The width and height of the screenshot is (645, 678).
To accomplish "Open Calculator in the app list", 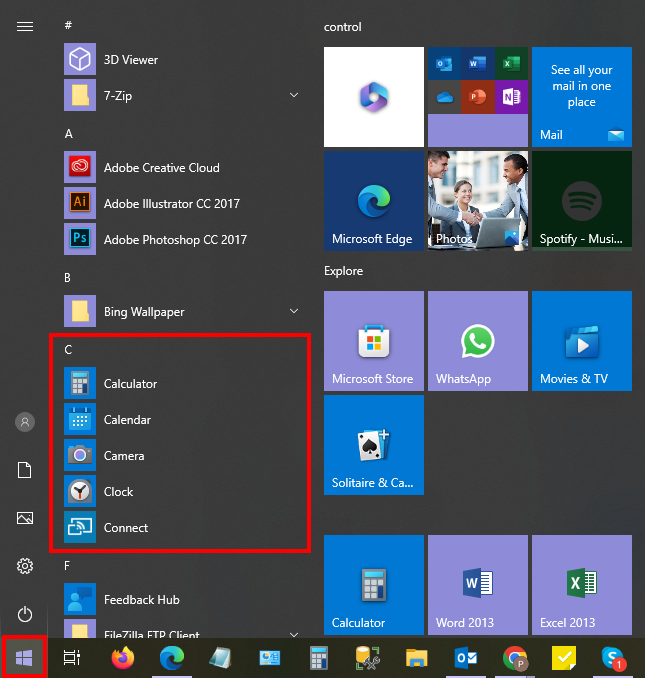I will tap(181, 383).
